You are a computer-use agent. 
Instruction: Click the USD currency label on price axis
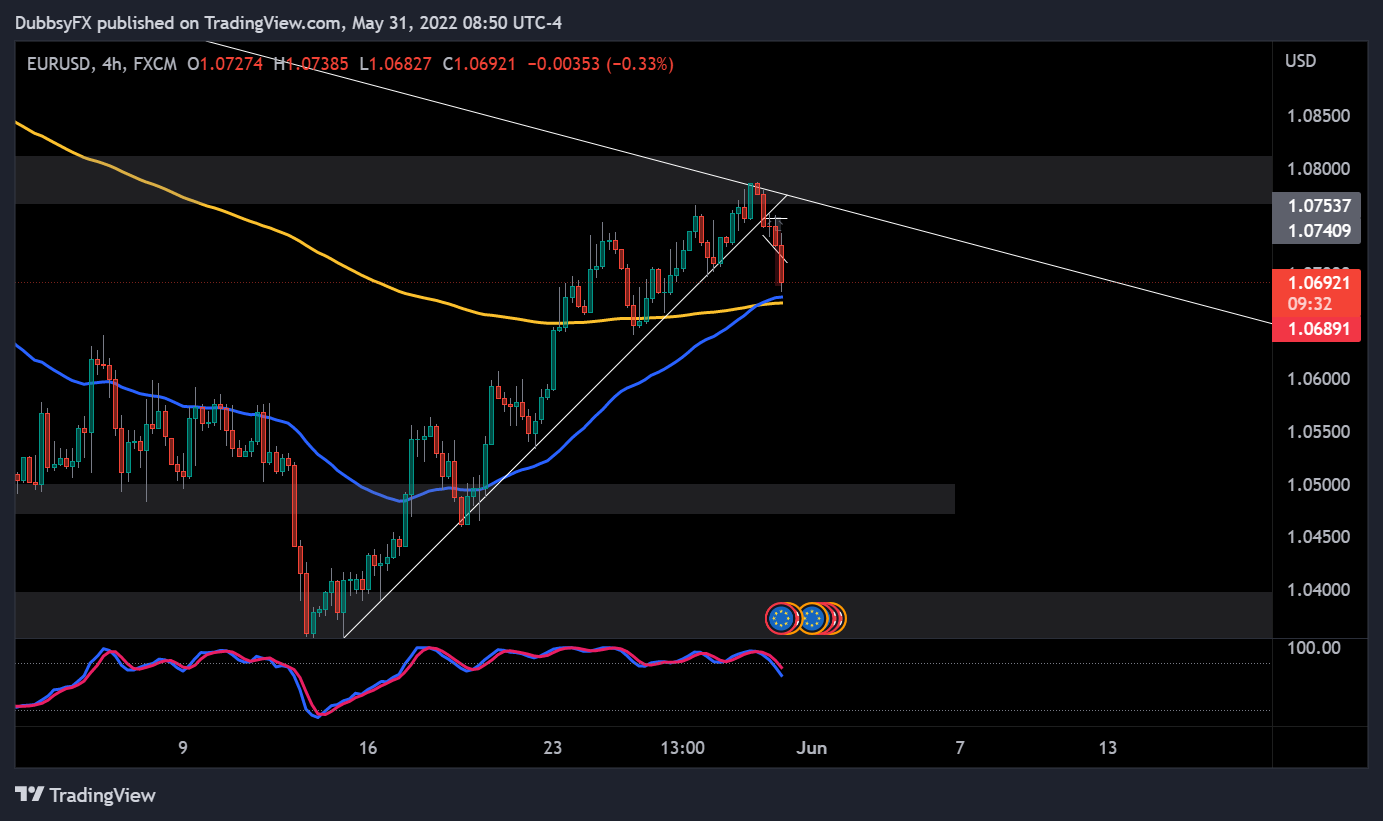(x=1300, y=61)
